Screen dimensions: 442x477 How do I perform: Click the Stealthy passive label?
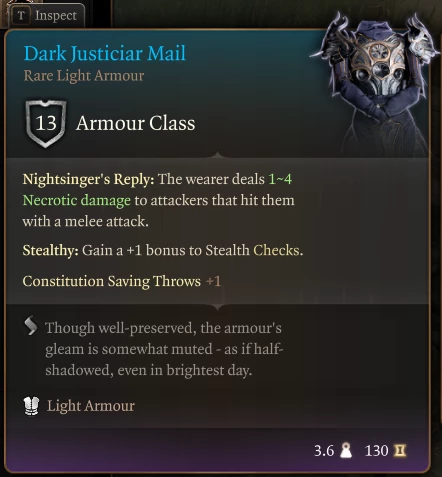pos(51,251)
